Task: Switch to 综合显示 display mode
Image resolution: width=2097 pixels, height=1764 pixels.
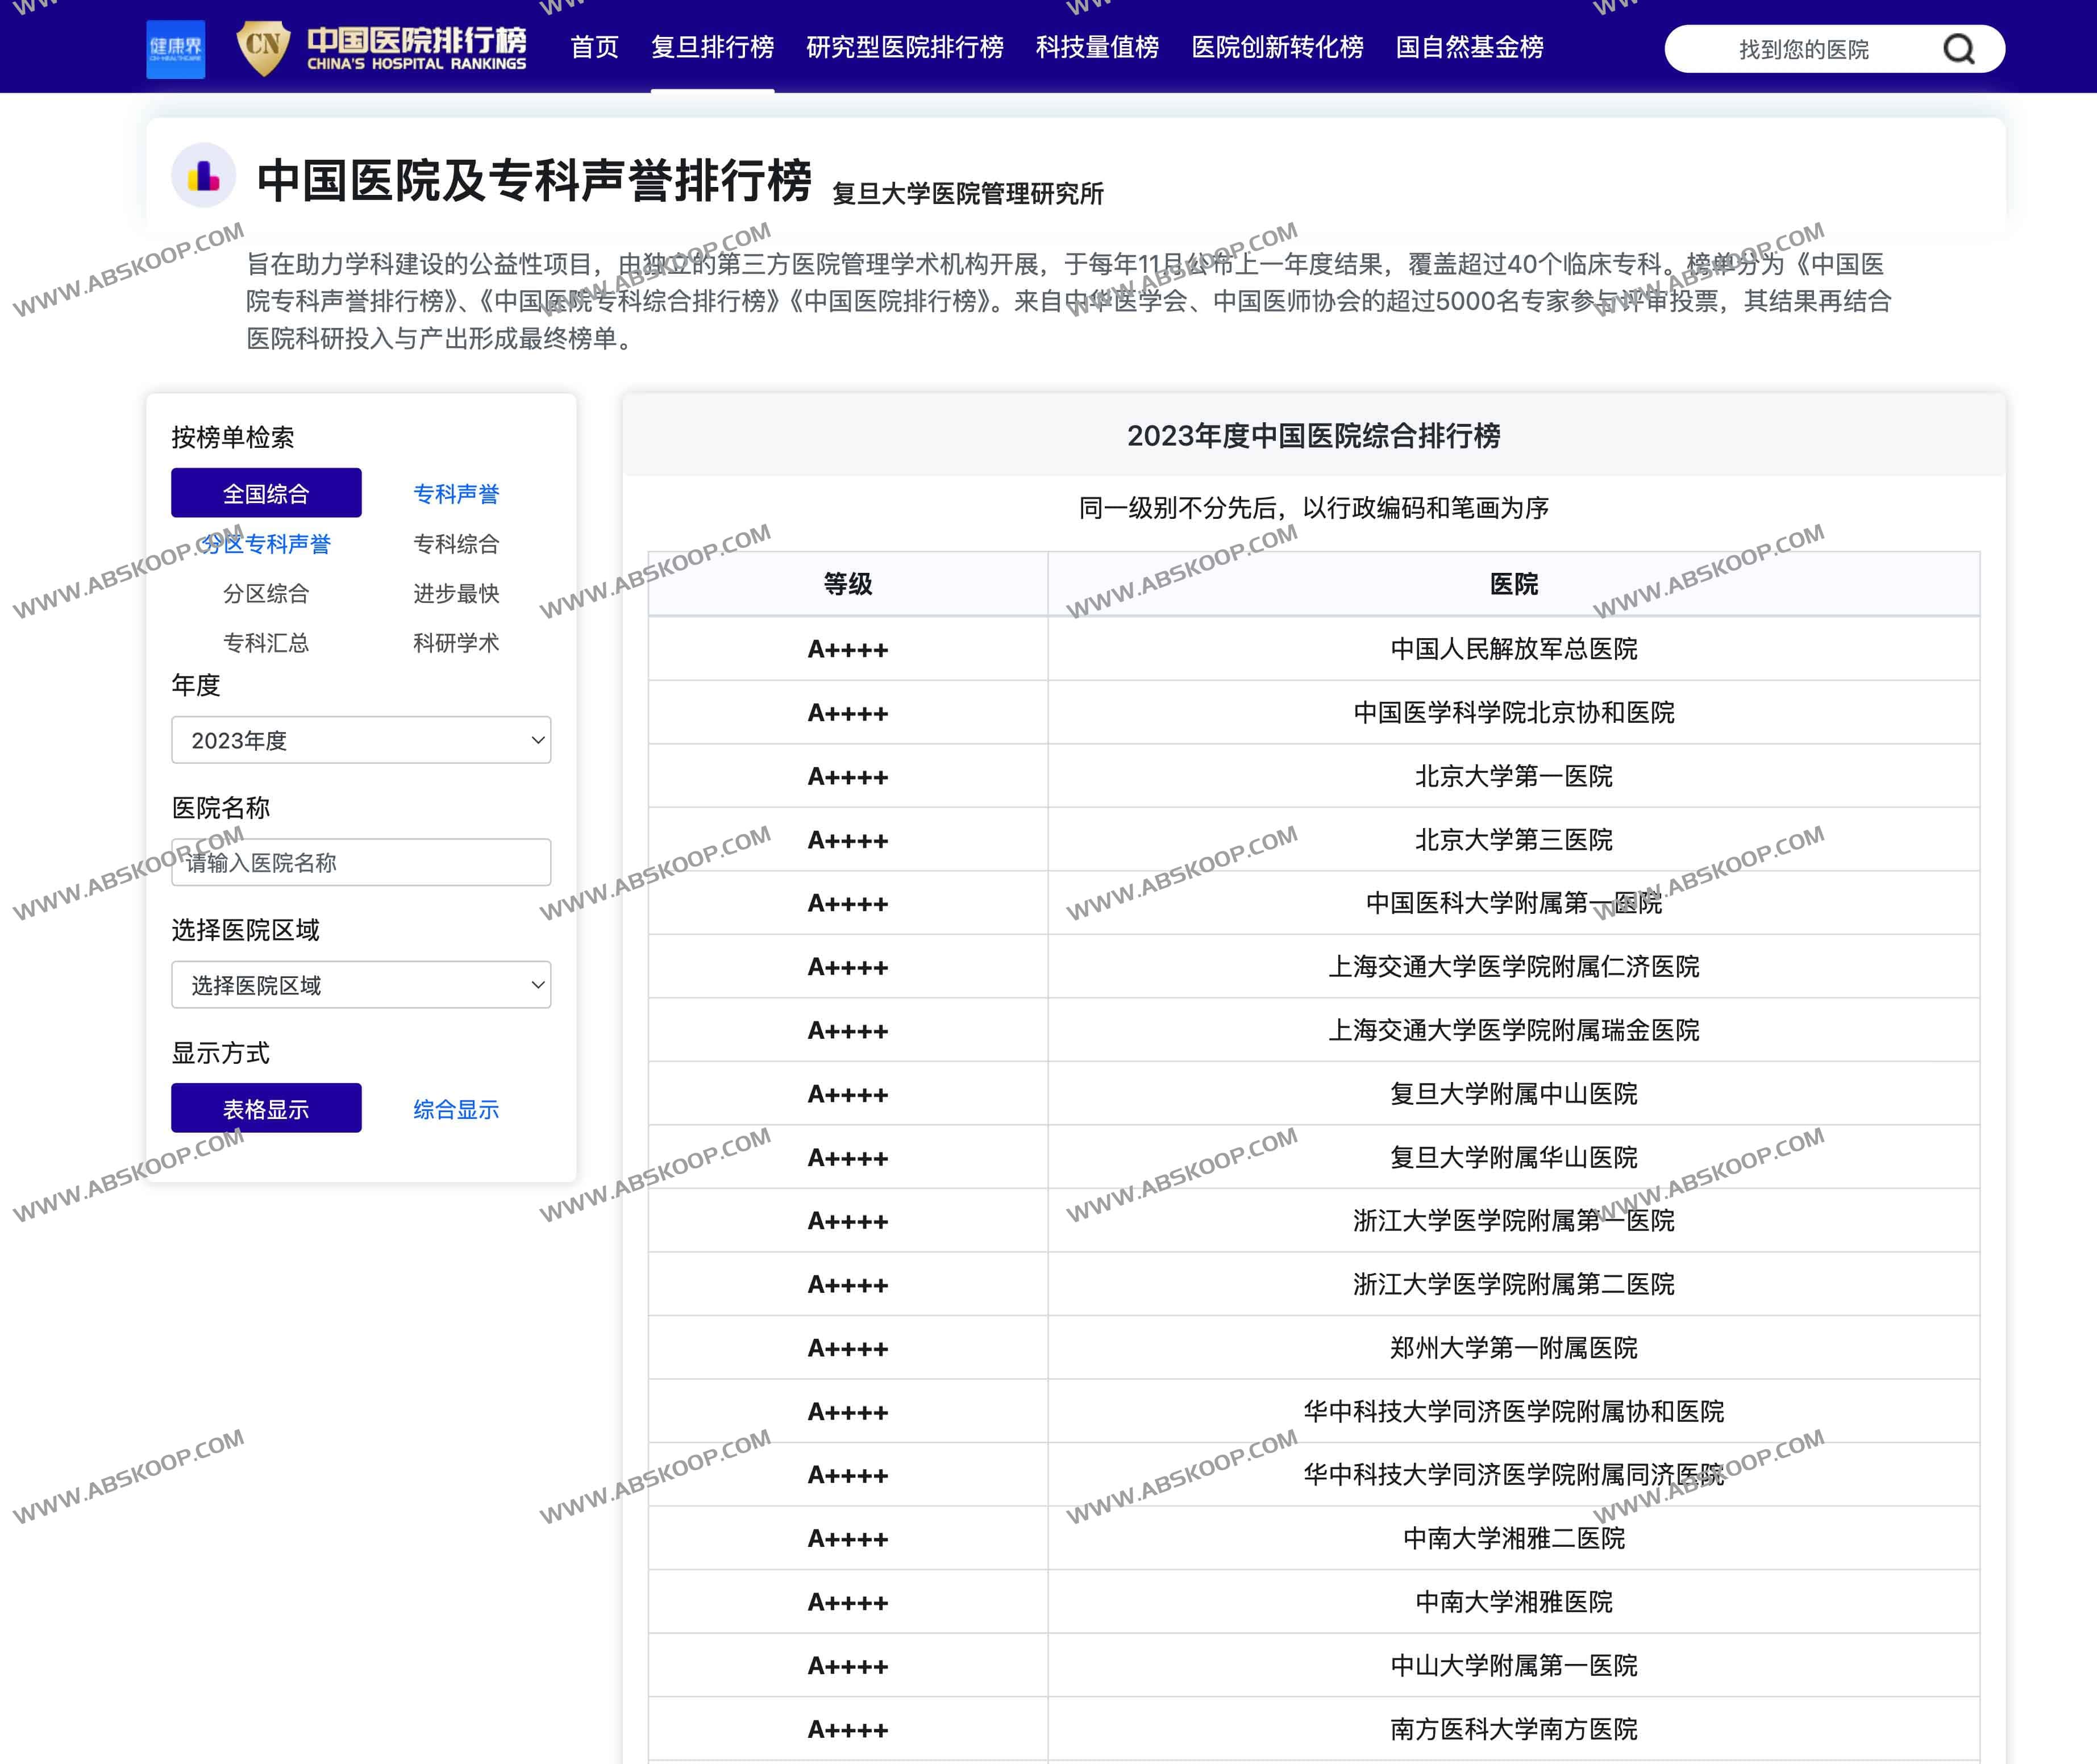Action: pyautogui.click(x=456, y=1109)
